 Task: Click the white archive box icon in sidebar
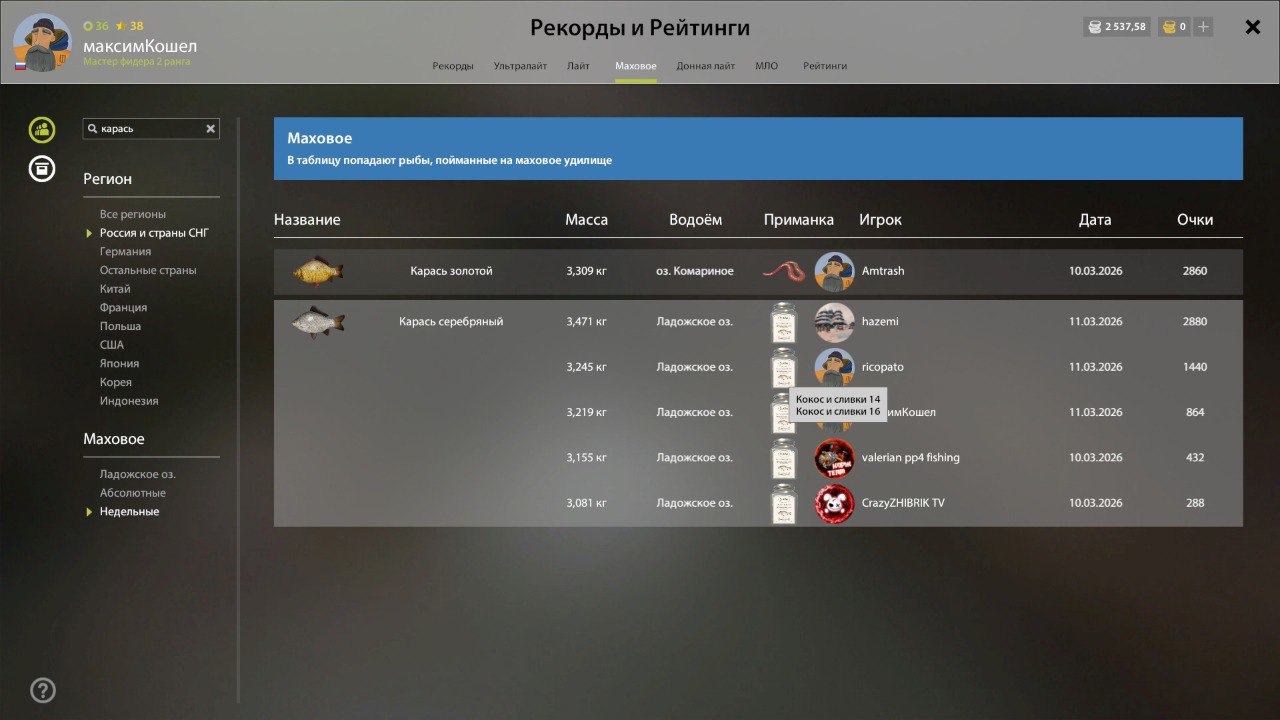(x=42, y=169)
